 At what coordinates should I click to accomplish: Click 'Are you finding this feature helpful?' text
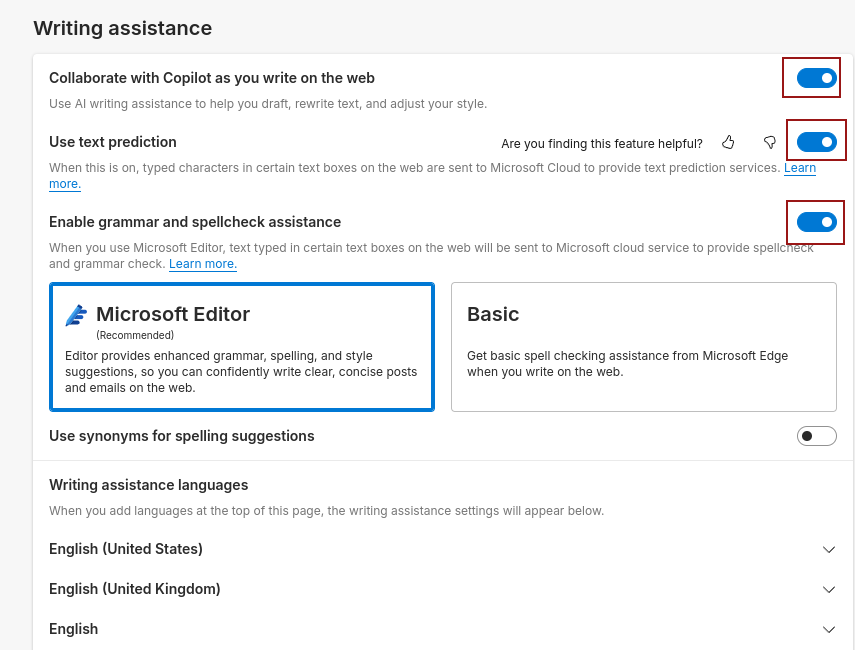point(602,143)
